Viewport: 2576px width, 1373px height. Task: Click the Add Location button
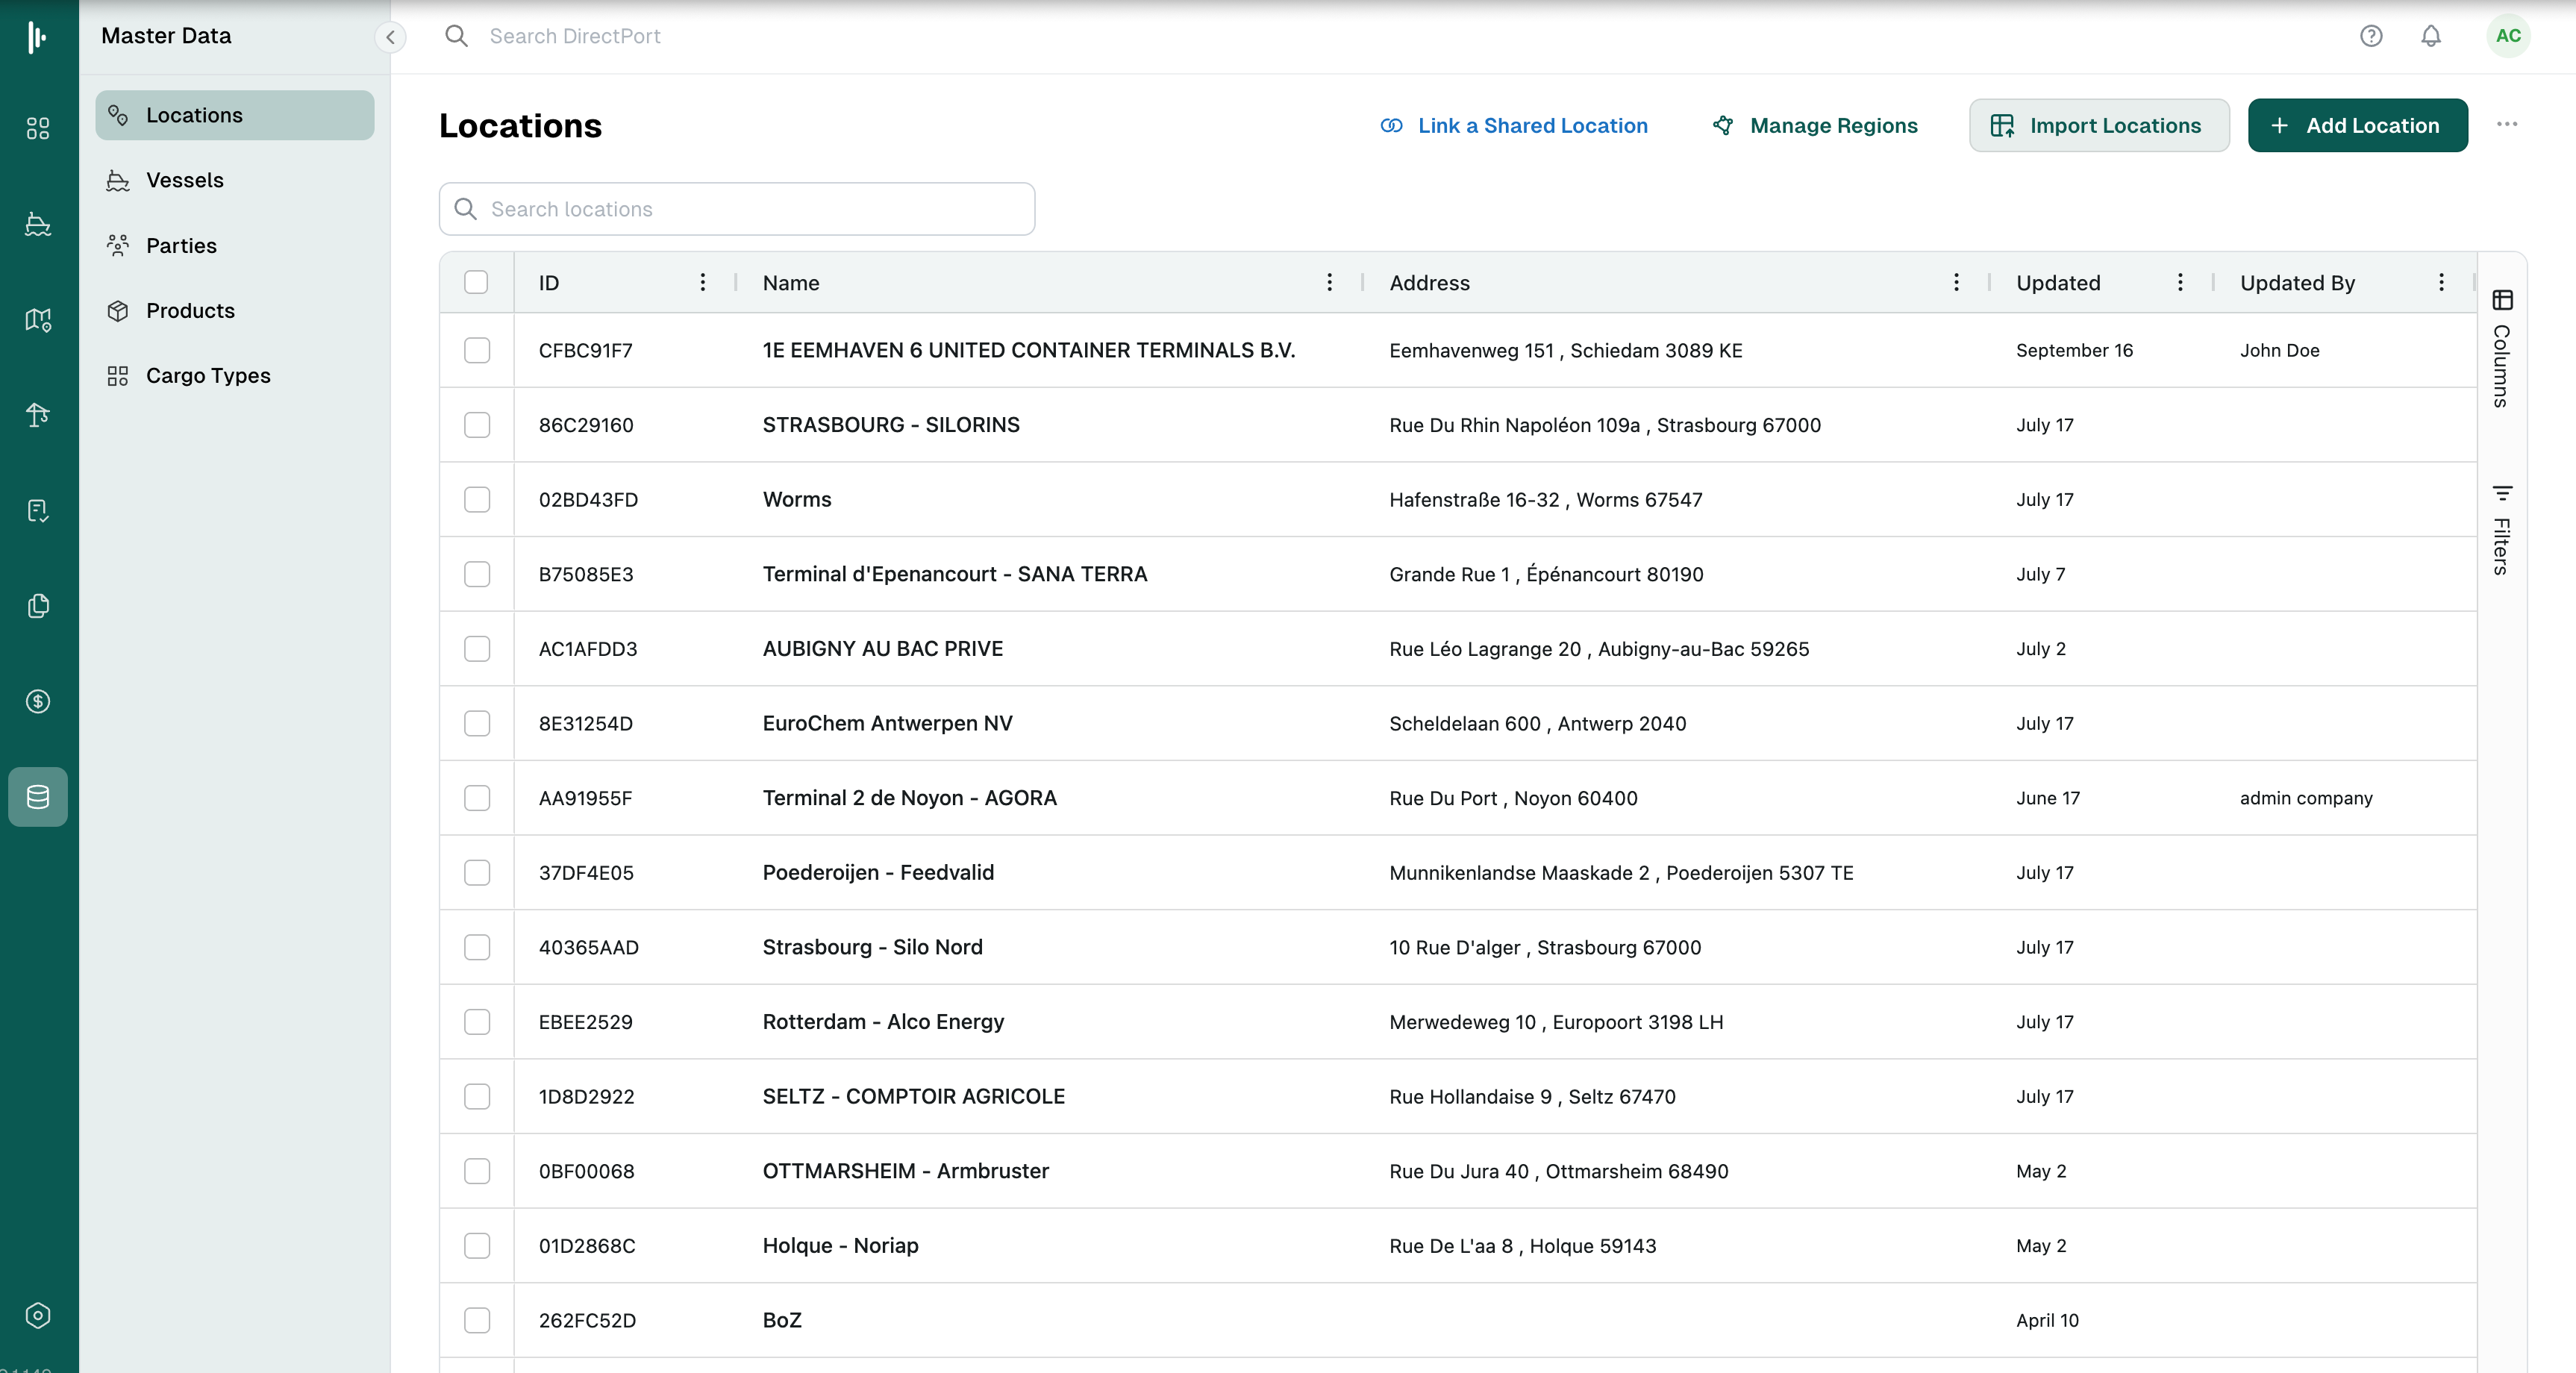2357,125
